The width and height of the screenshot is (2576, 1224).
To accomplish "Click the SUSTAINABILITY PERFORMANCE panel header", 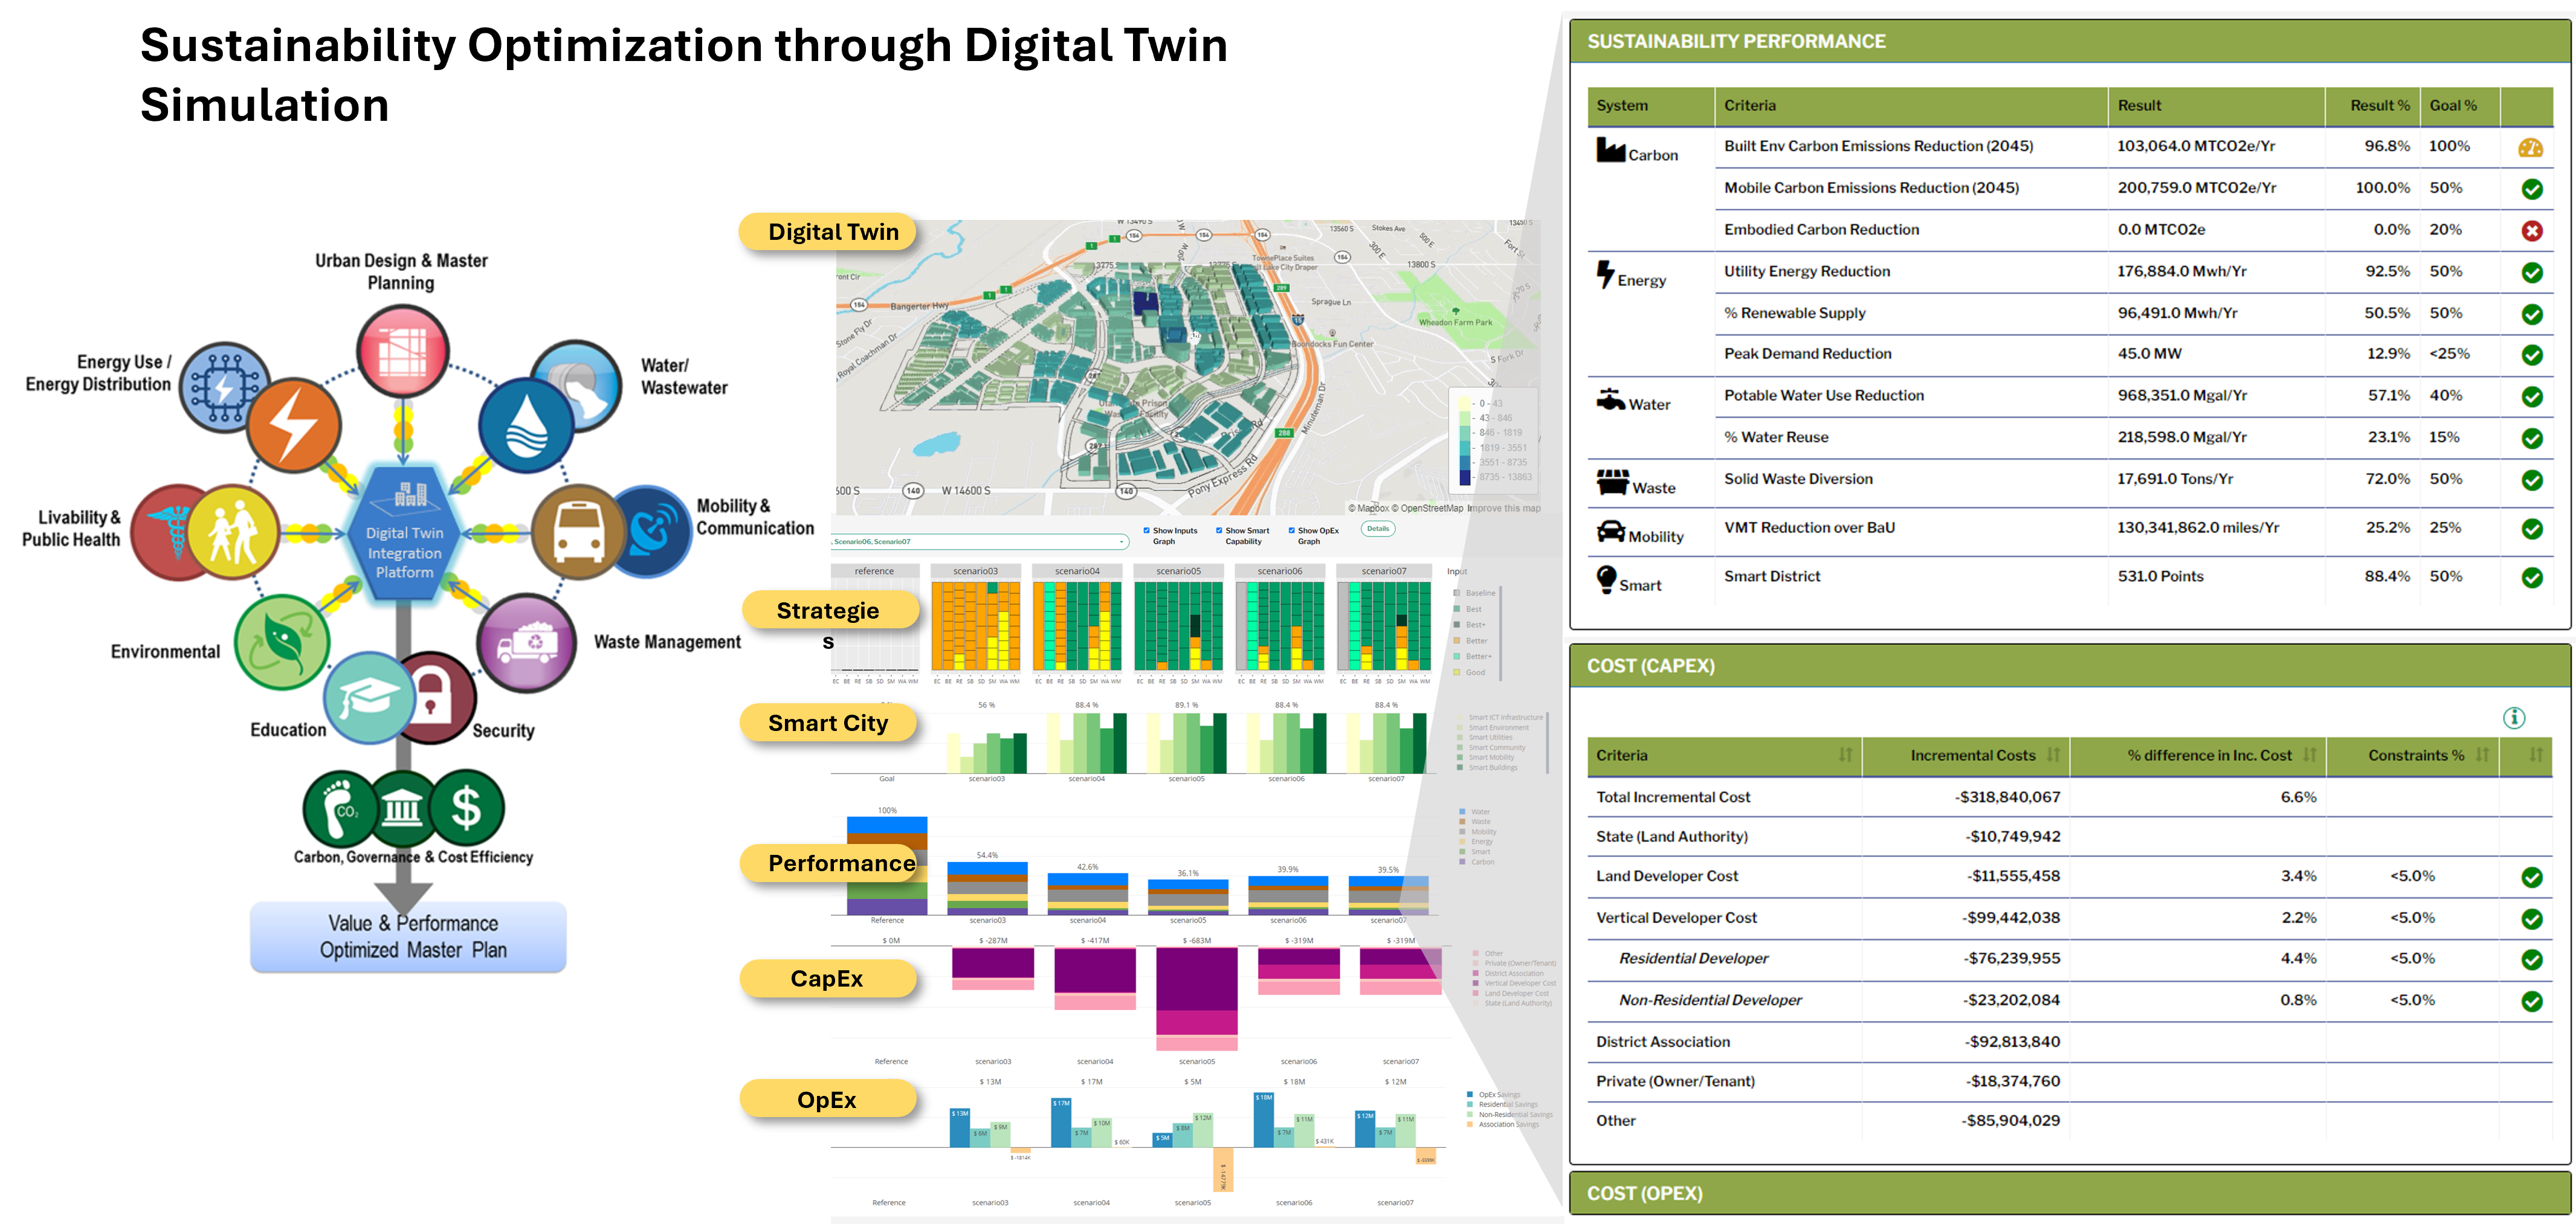I will [x=2069, y=42].
